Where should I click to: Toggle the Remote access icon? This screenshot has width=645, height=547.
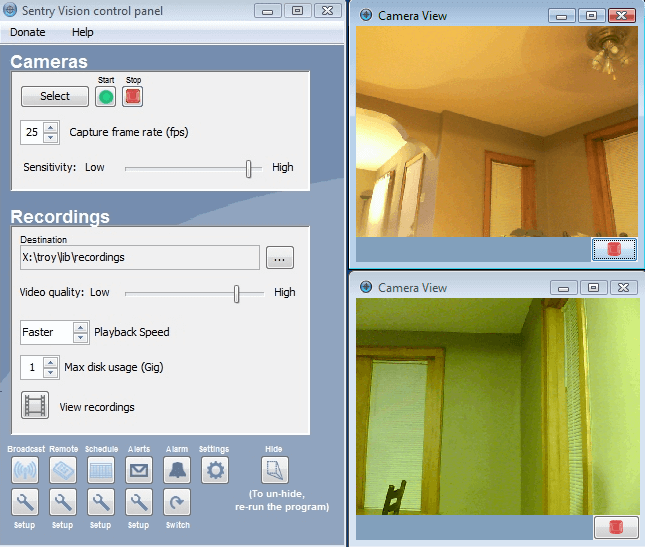coord(62,470)
